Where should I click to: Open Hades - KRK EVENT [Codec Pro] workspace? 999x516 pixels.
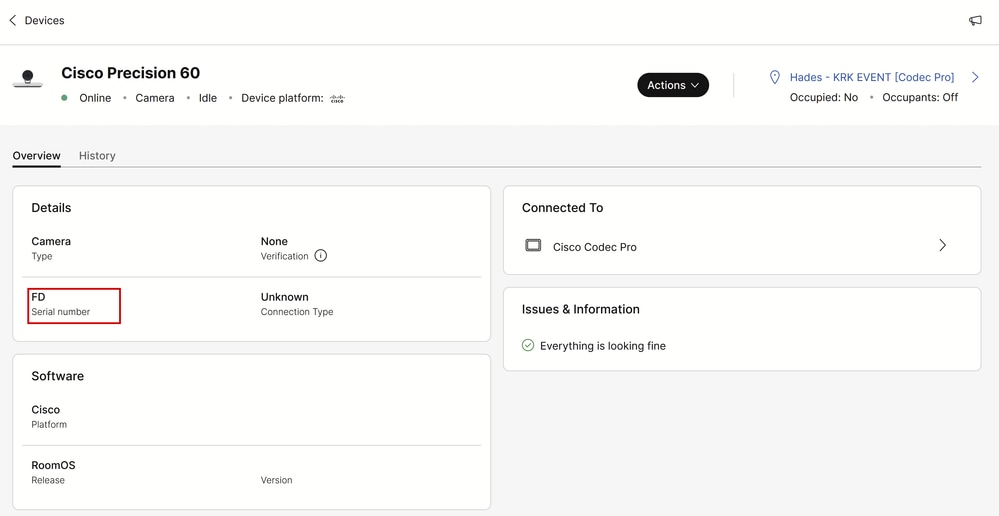point(872,77)
